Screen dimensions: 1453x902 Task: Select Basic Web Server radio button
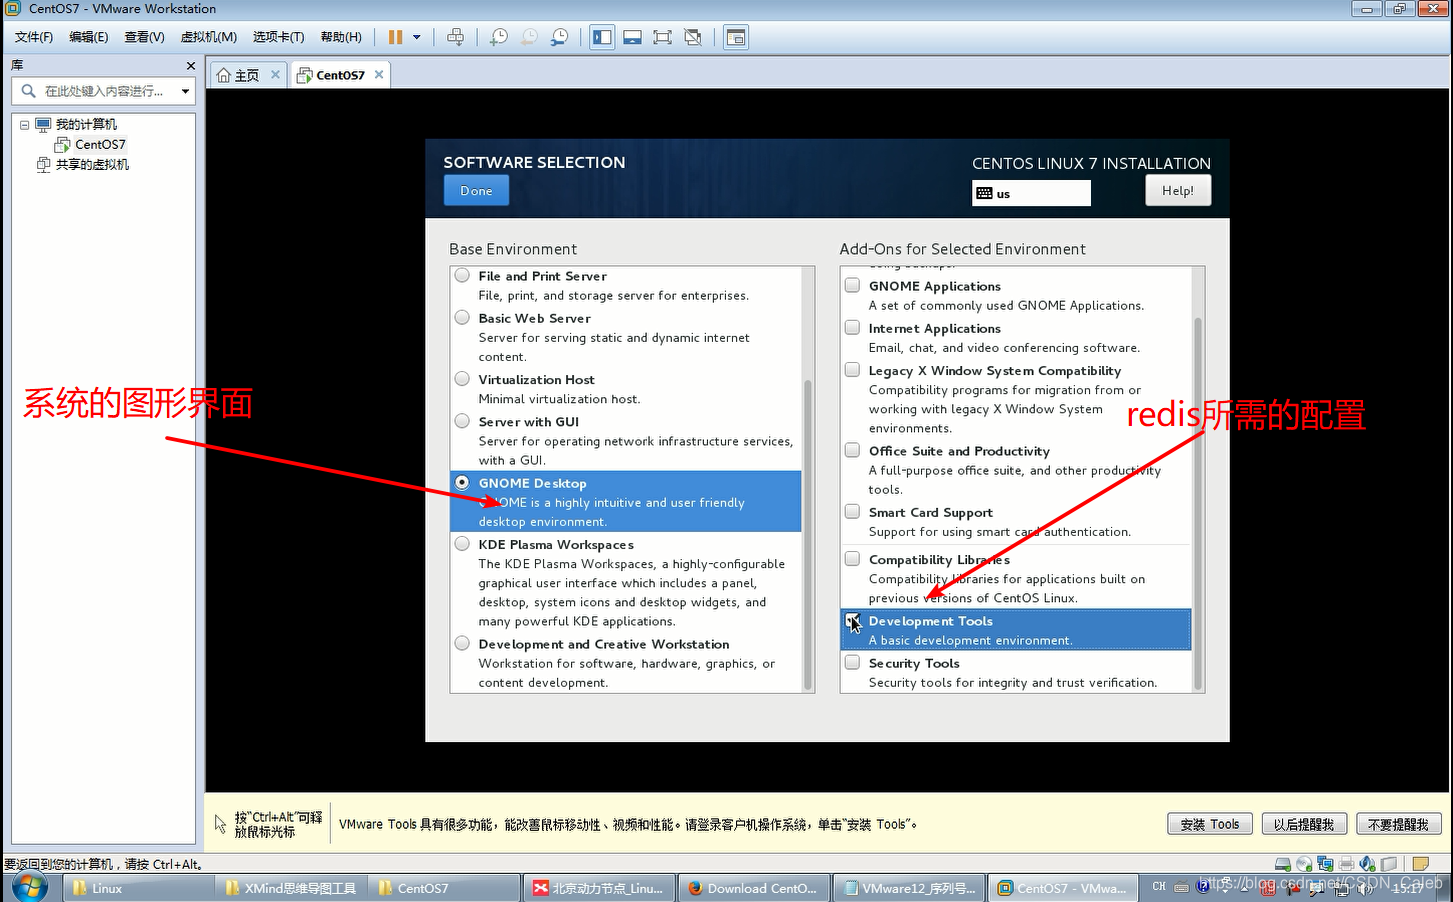[462, 317]
